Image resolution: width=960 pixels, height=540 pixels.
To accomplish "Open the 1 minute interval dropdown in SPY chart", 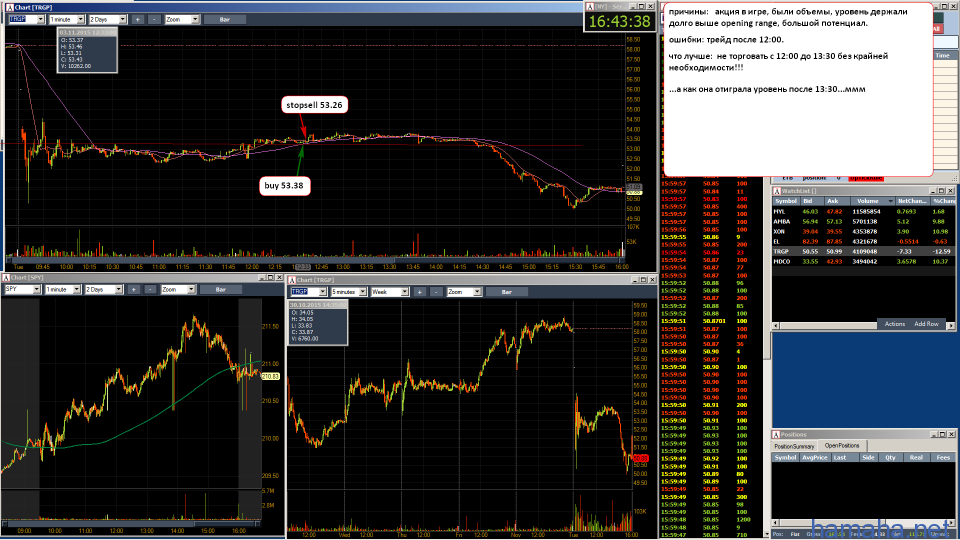I will pos(77,290).
